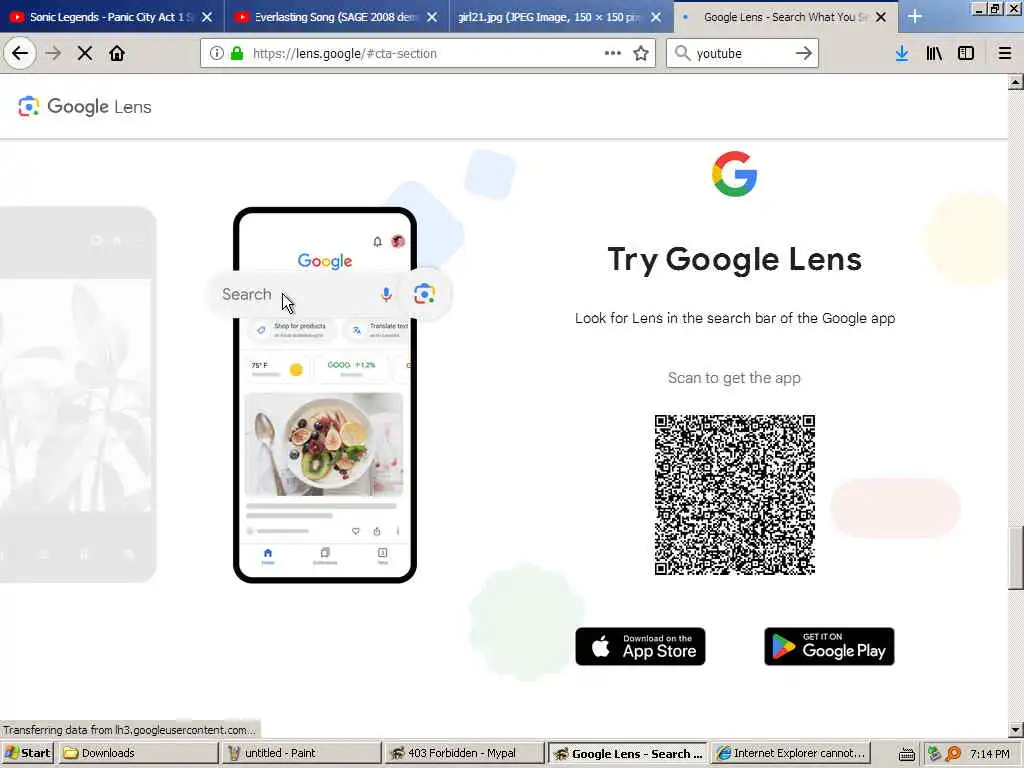Screen dimensions: 1024x768
Task: Click the Lens camera icon in the phone search bar
Action: coord(424,295)
